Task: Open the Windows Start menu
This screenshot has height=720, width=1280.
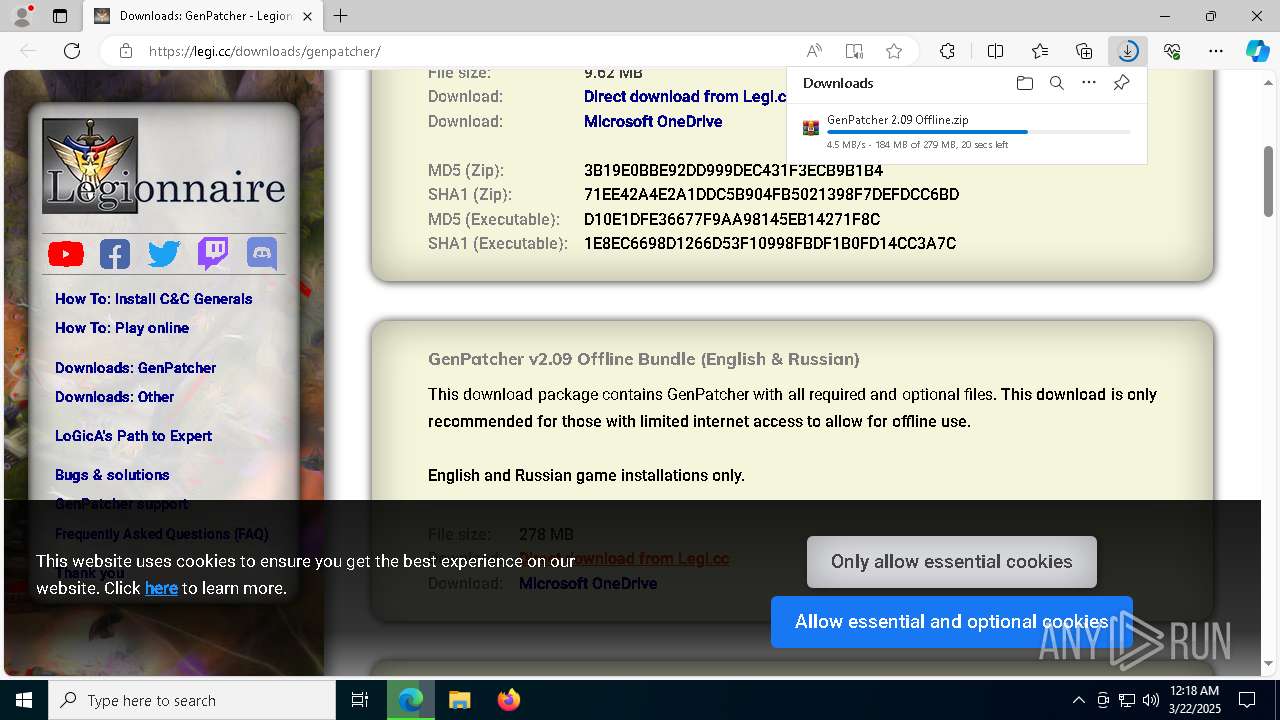Action: pyautogui.click(x=24, y=700)
